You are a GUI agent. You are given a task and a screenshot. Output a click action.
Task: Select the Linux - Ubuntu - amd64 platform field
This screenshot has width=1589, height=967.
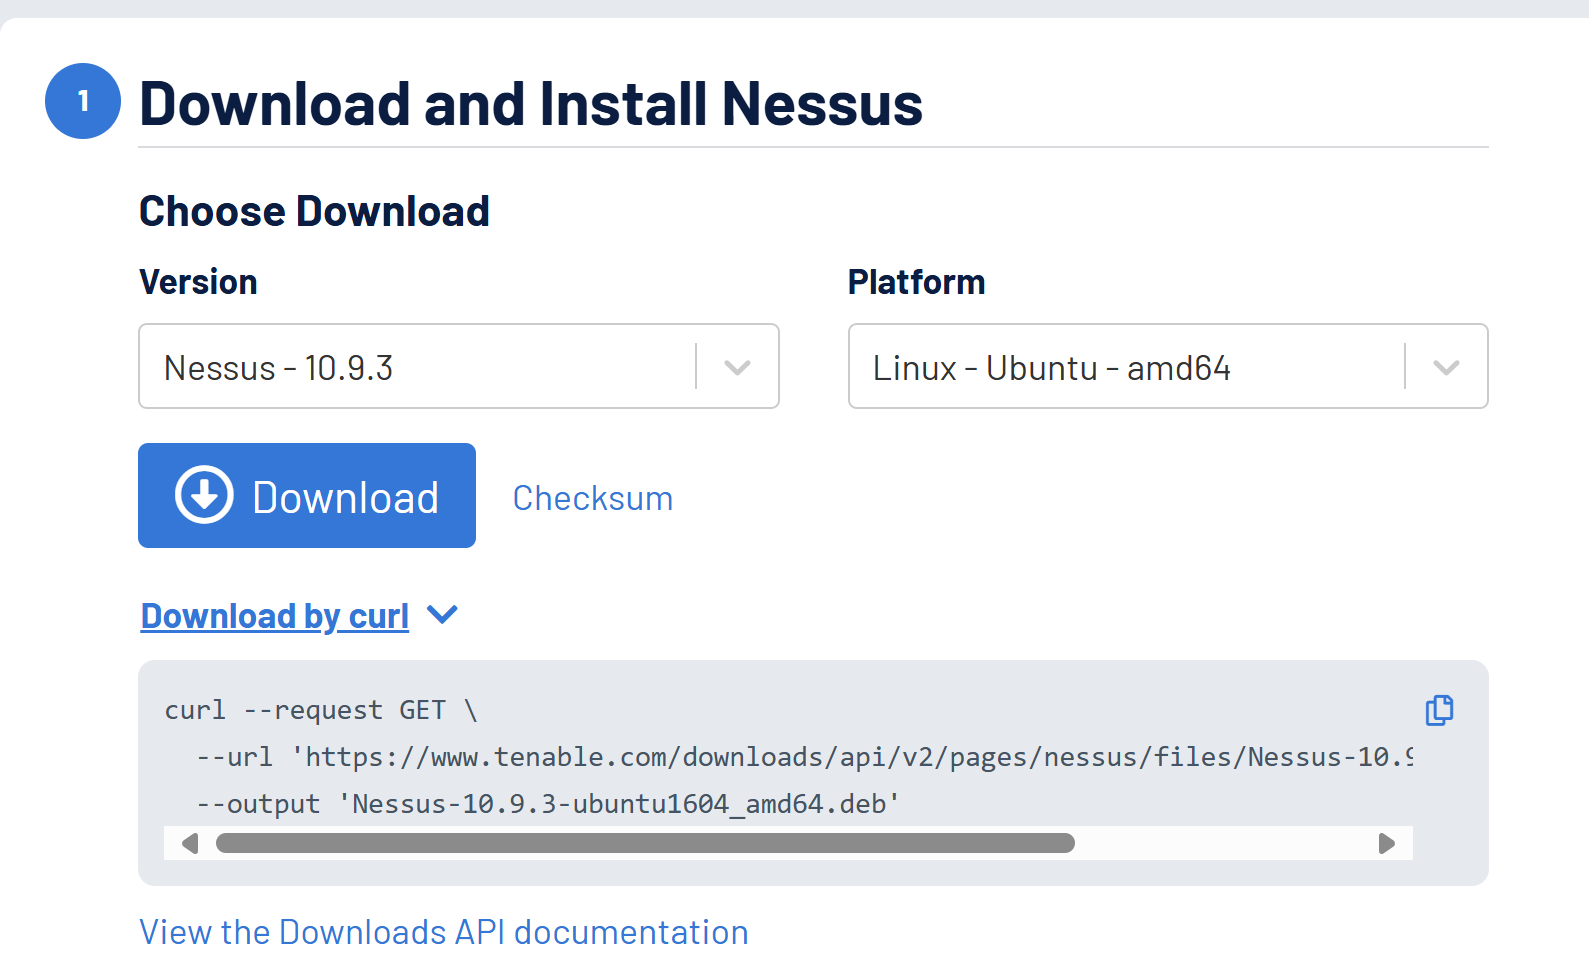click(1127, 367)
